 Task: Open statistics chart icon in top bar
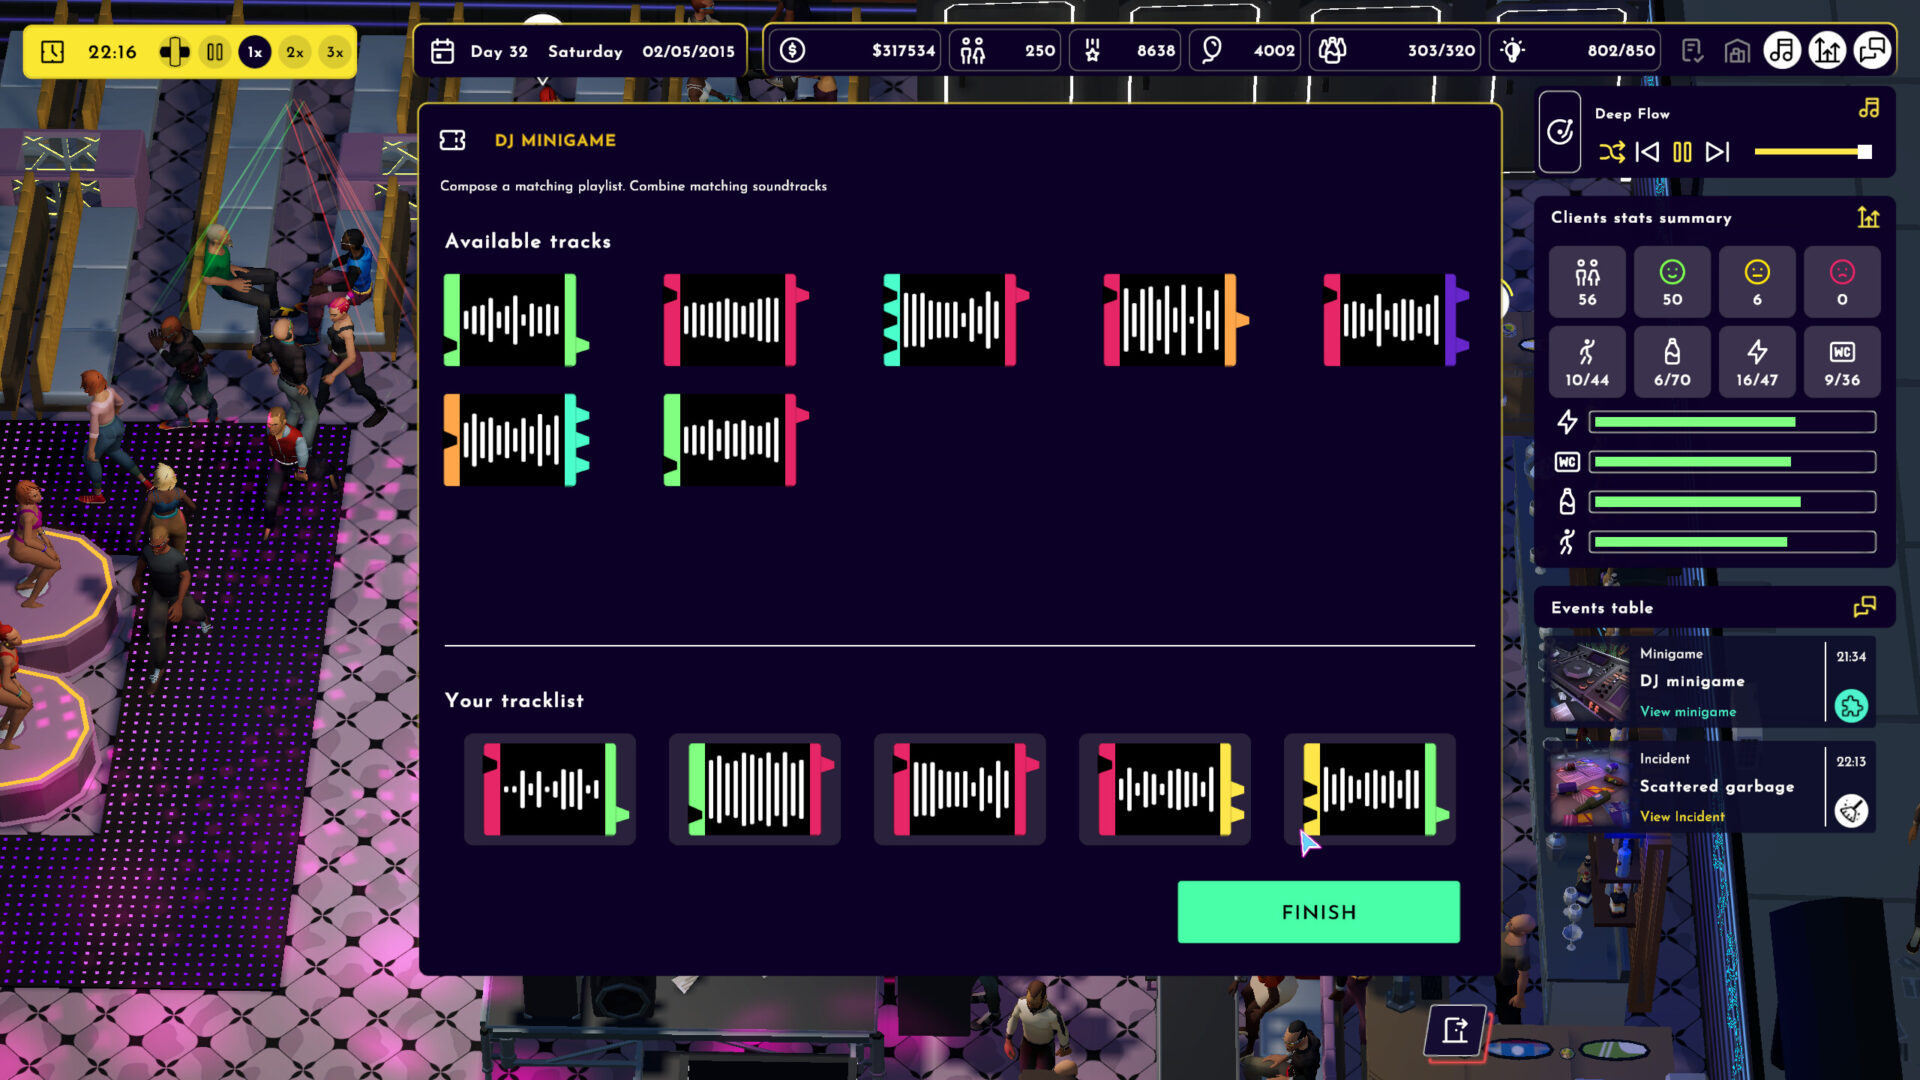tap(1827, 51)
